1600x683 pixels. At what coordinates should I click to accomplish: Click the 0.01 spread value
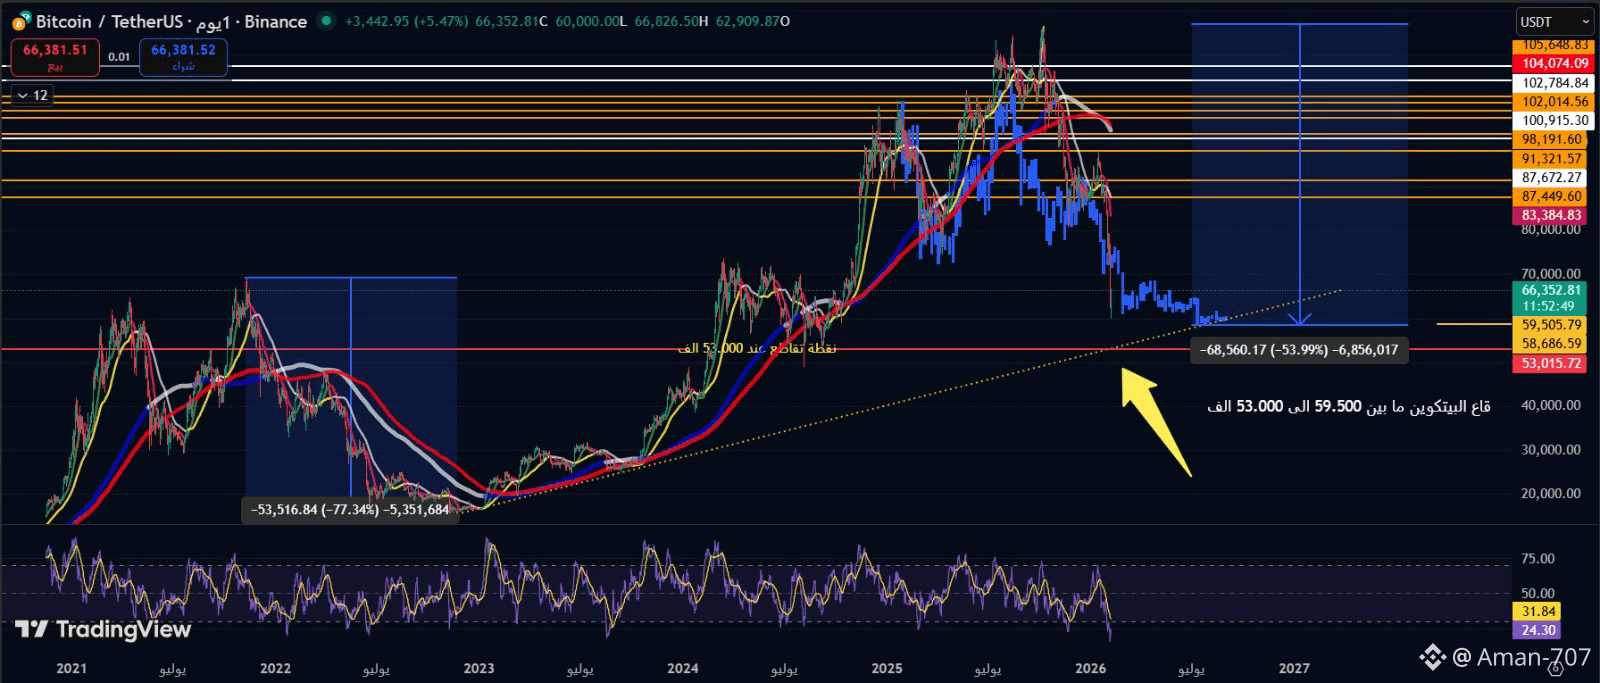119,57
